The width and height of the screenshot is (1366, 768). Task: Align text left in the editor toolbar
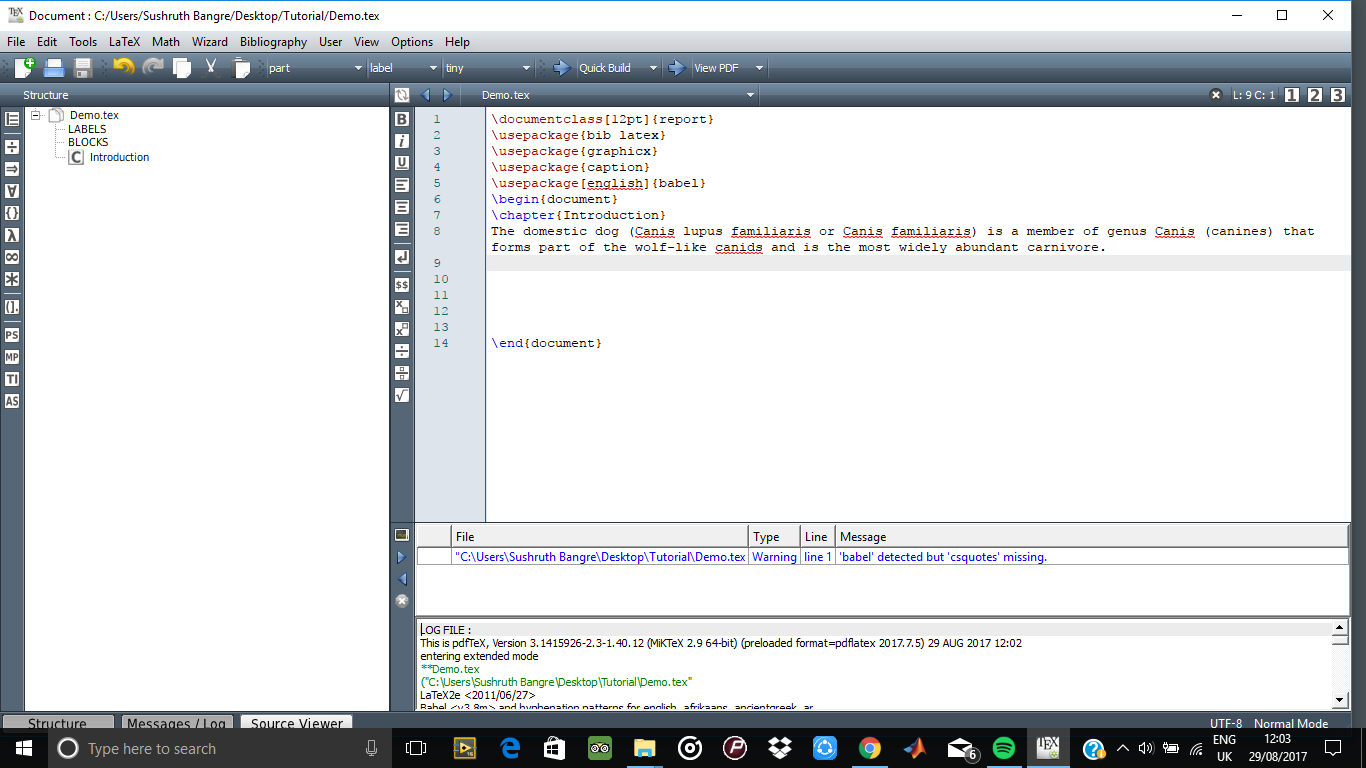click(x=402, y=185)
